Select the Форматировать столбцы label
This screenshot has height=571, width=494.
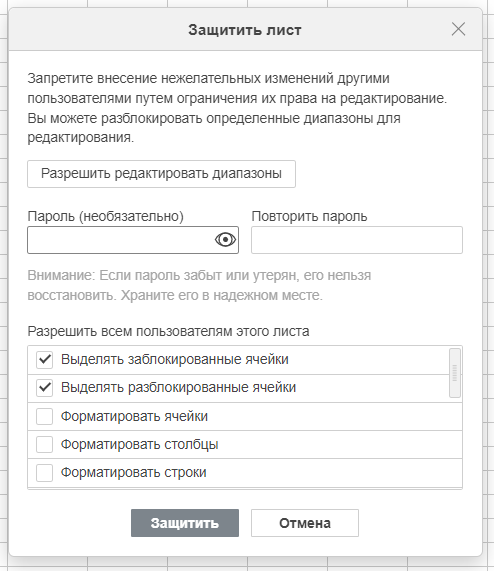coord(139,444)
